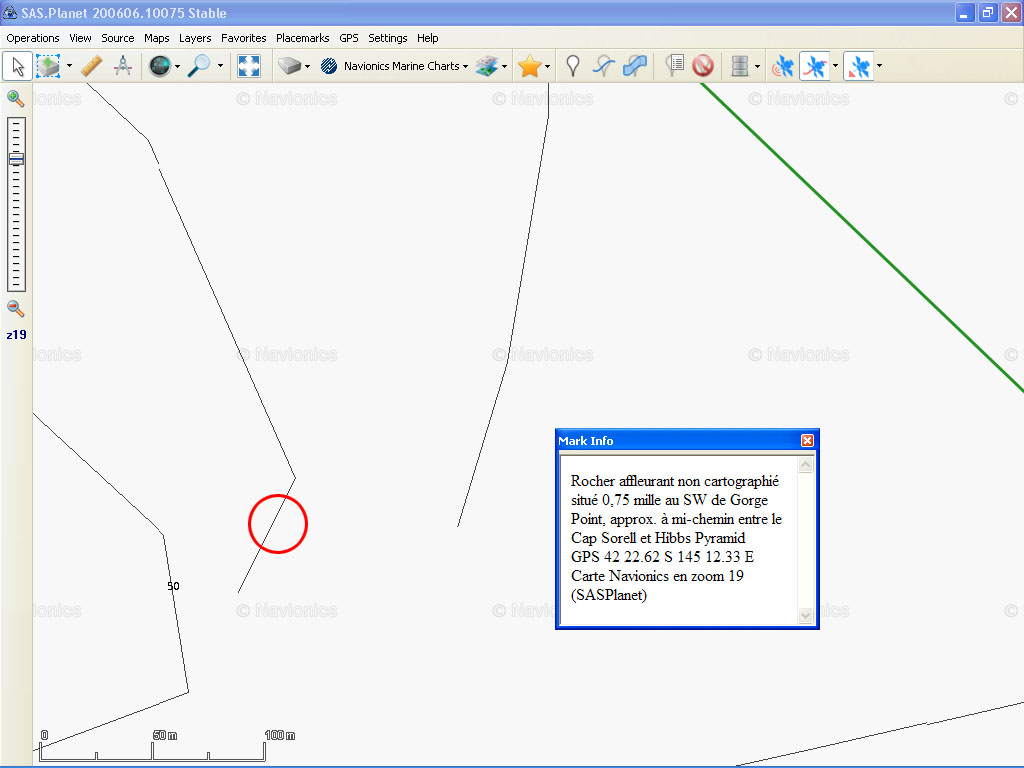Click the yellow star favorites icon
The width and height of the screenshot is (1024, 768).
(530, 66)
